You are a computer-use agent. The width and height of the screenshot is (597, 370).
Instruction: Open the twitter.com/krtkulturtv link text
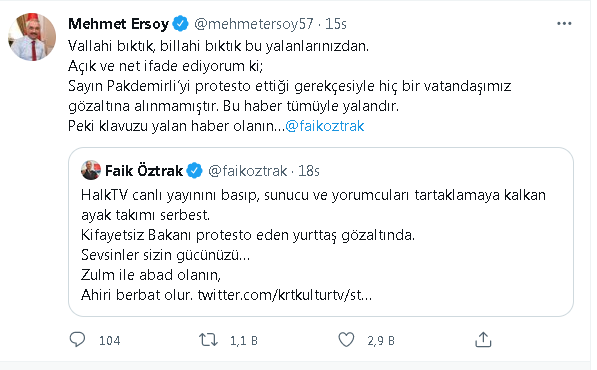coord(284,295)
